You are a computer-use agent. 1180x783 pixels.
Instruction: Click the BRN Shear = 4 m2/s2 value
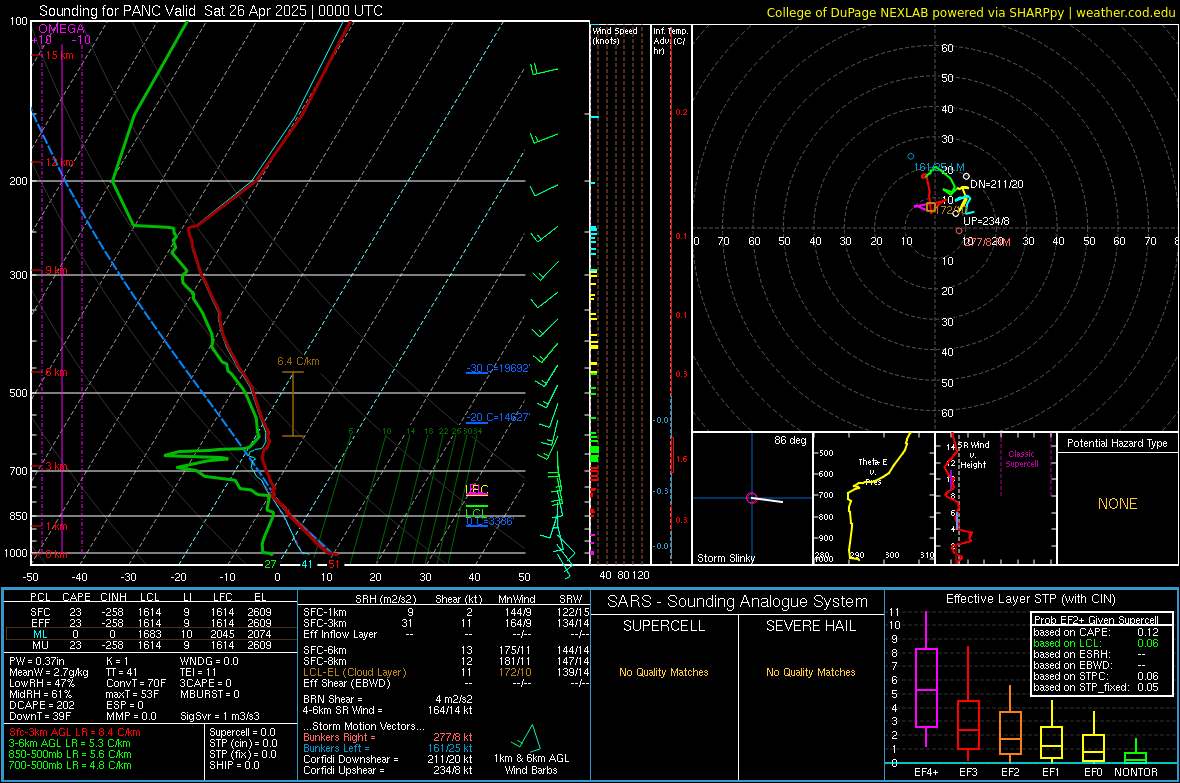(x=388, y=699)
